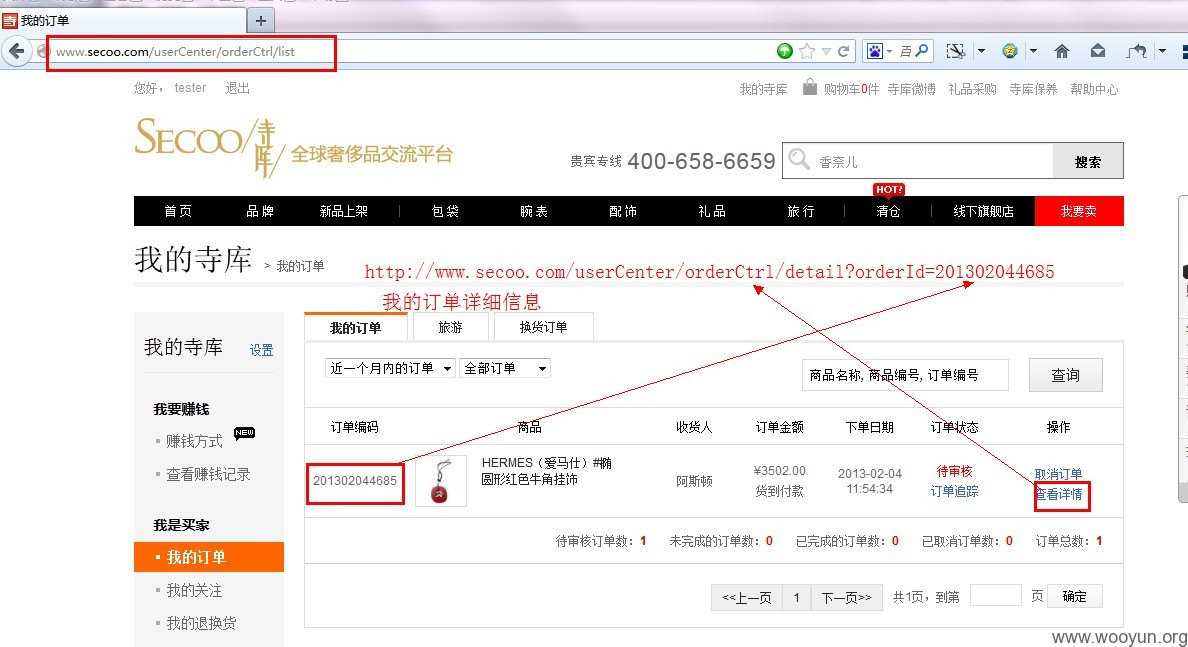Open 首页 in the navigation bar
Screen dimensions: 1188x647
tap(178, 211)
